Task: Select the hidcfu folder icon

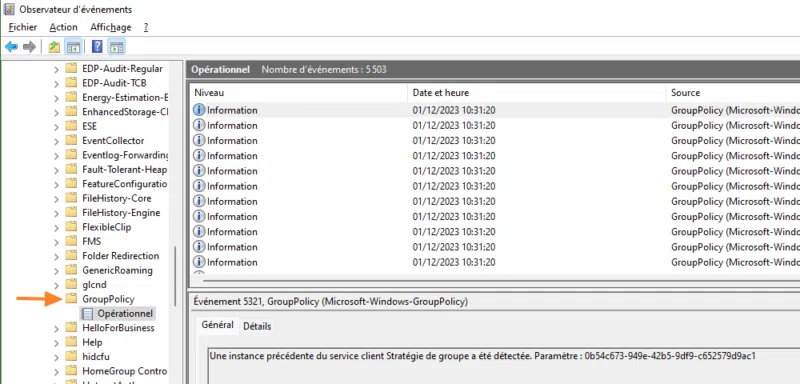Action: pos(71,356)
